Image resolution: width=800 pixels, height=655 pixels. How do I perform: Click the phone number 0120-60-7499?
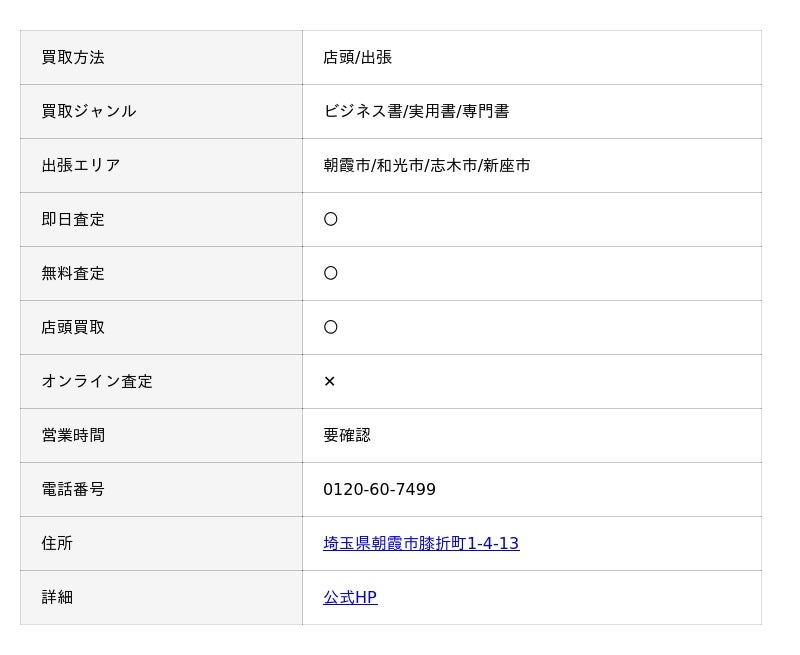[x=379, y=489]
